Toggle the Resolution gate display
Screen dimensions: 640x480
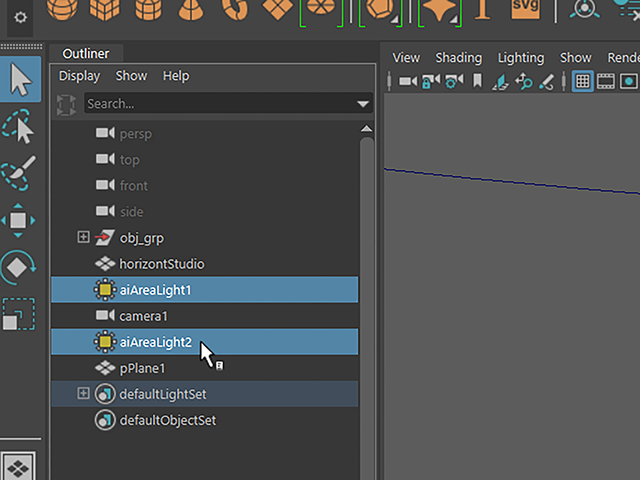click(x=629, y=82)
